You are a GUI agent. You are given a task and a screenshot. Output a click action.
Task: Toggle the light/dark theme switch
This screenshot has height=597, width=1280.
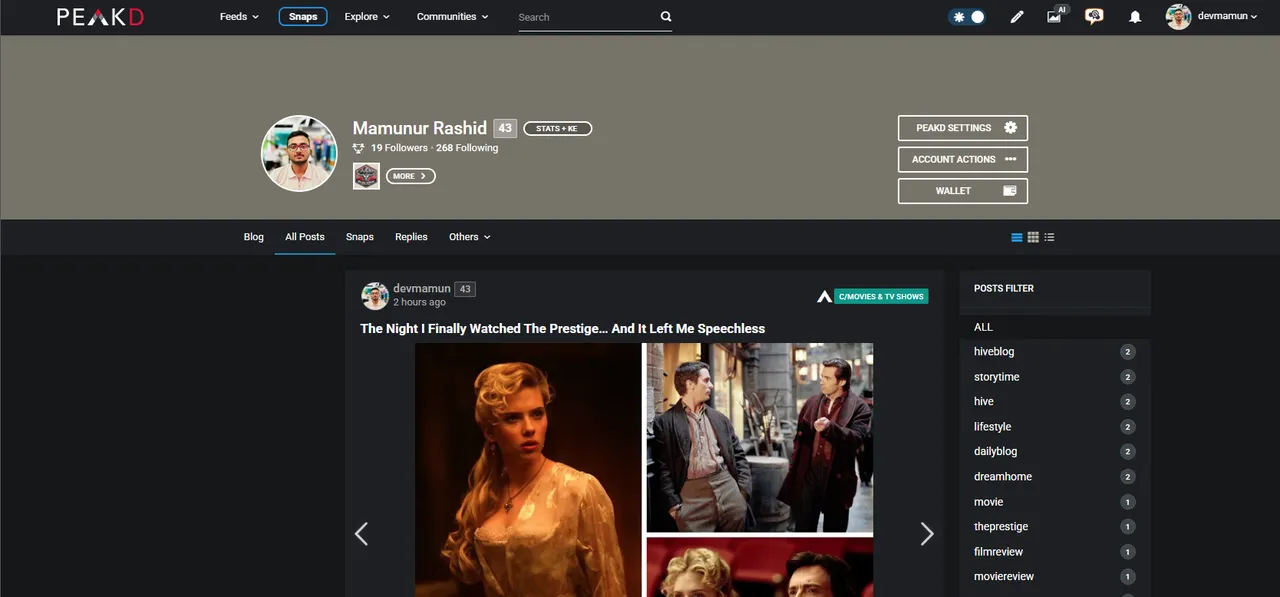click(967, 17)
